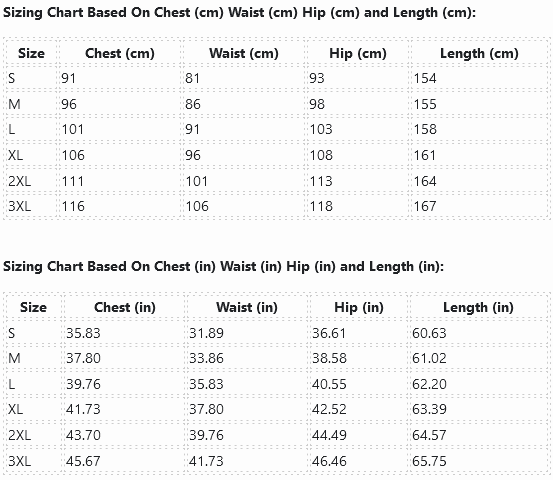Viewport: 553px width, 480px height.
Task: Click hip value 108 for size XL
Action: coord(321,155)
